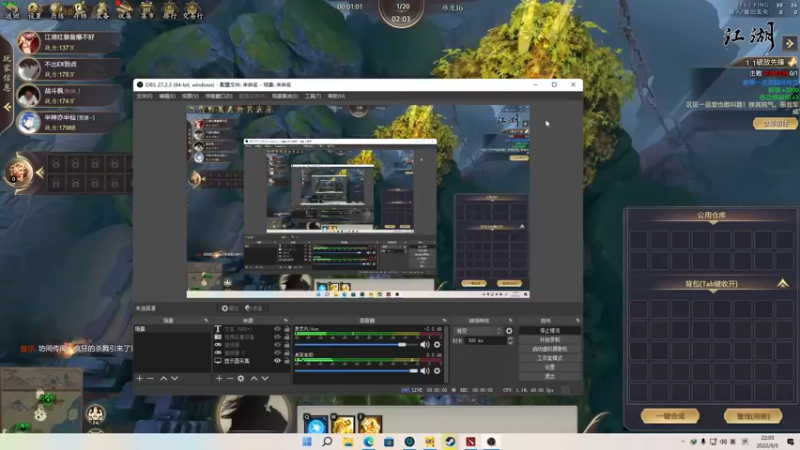Open the 装备 equipment icon in game top bar
The width and height of the screenshot is (800, 450).
(102, 9)
